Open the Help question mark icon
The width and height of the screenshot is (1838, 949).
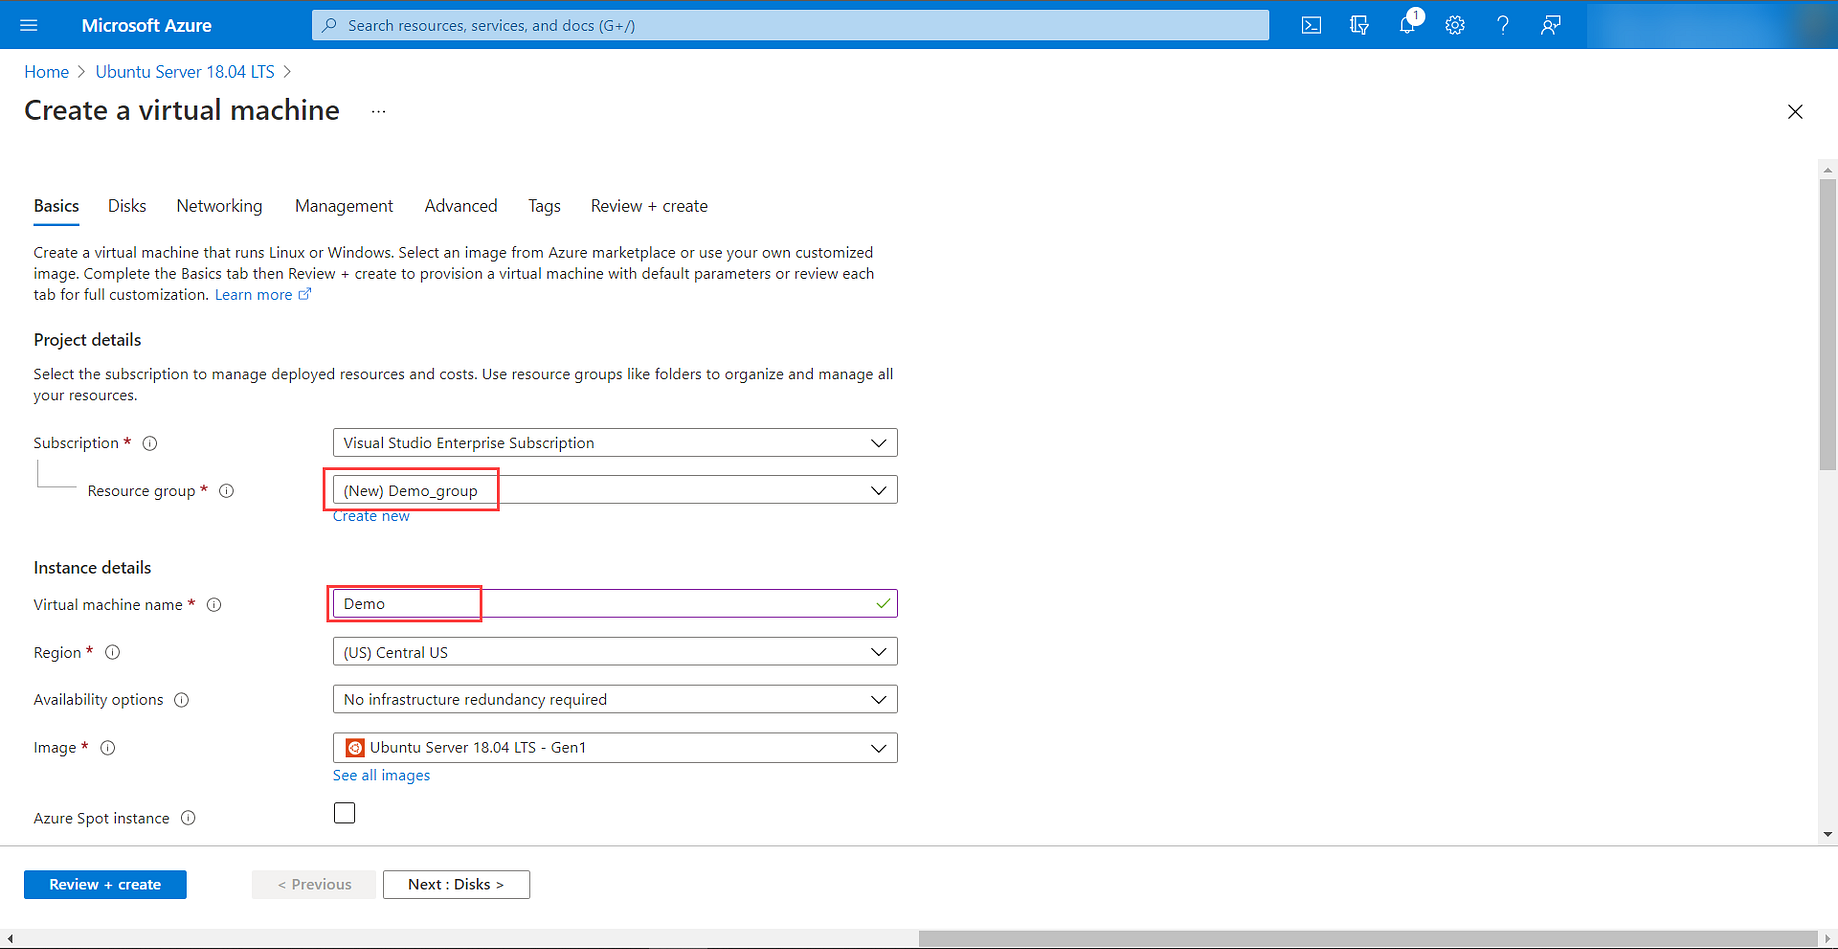tap(1503, 25)
